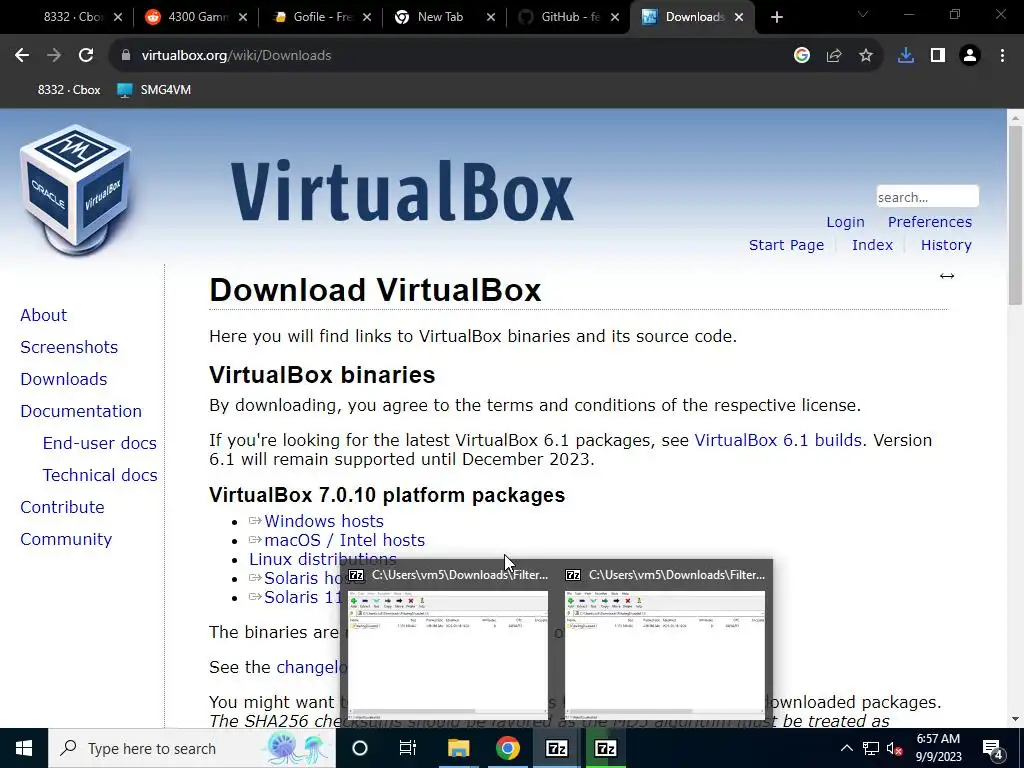Open the notification center icon
The width and height of the screenshot is (1024, 768).
click(x=993, y=748)
